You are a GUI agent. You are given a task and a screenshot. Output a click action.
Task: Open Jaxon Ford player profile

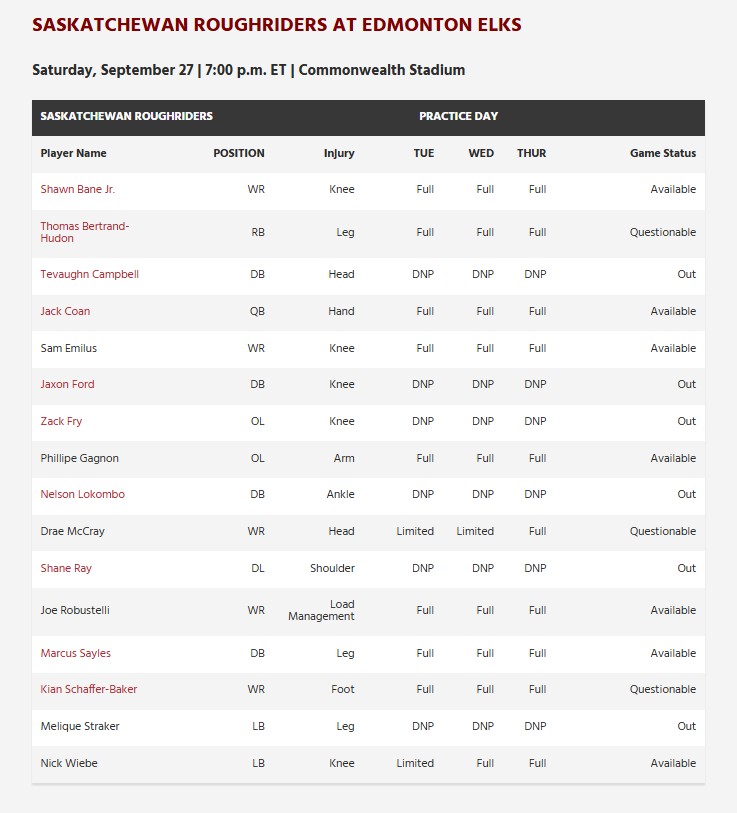pyautogui.click(x=67, y=384)
